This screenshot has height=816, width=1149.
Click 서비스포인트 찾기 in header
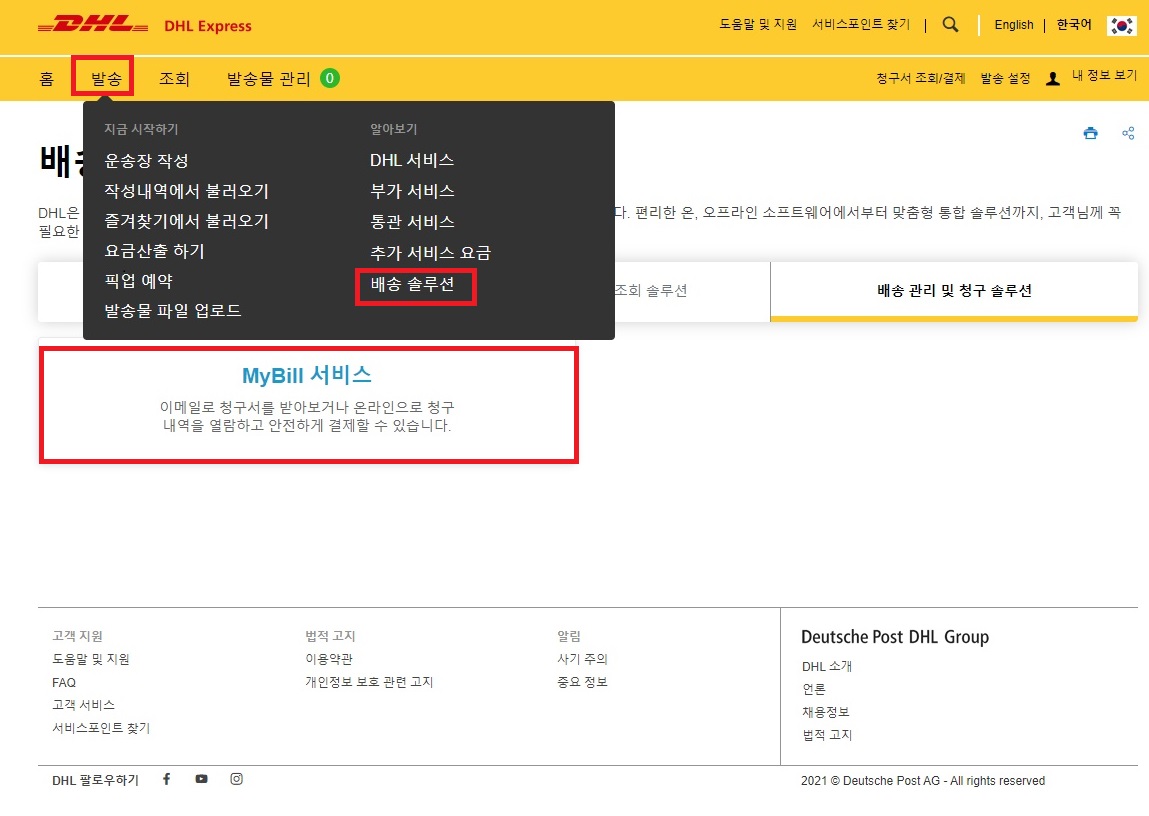[861, 24]
